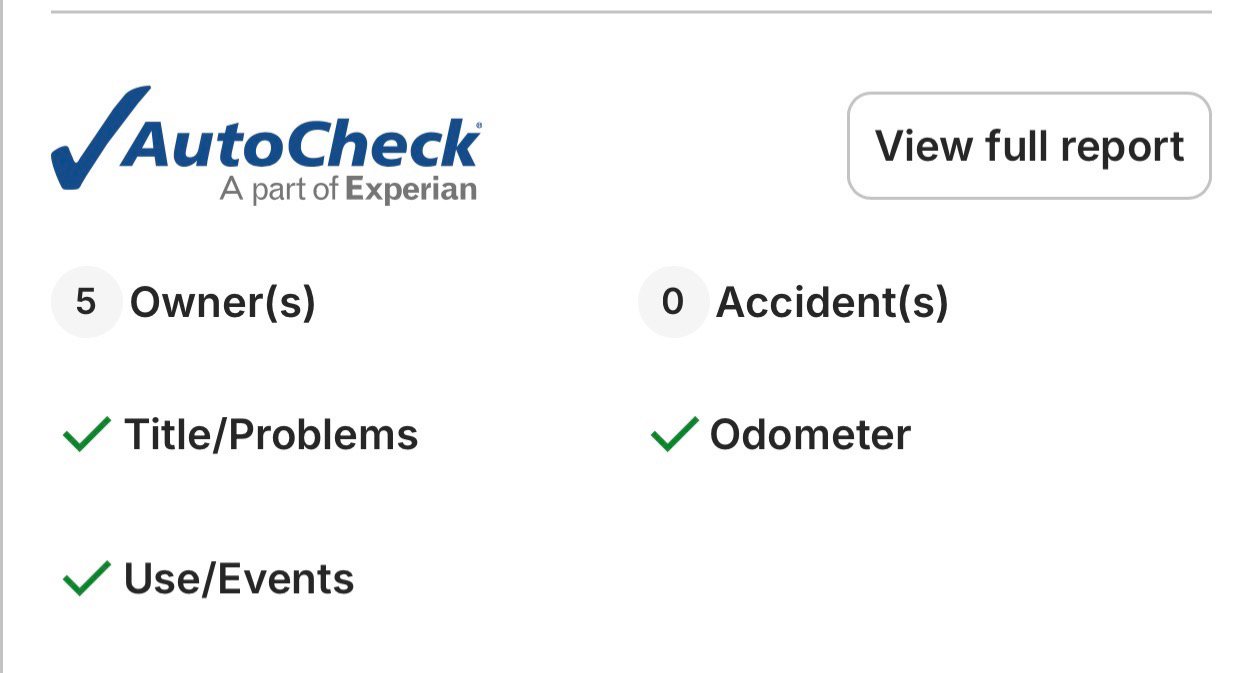This screenshot has width=1260, height=673.
Task: Click the vertical border line on the left
Action: coord(2,336)
